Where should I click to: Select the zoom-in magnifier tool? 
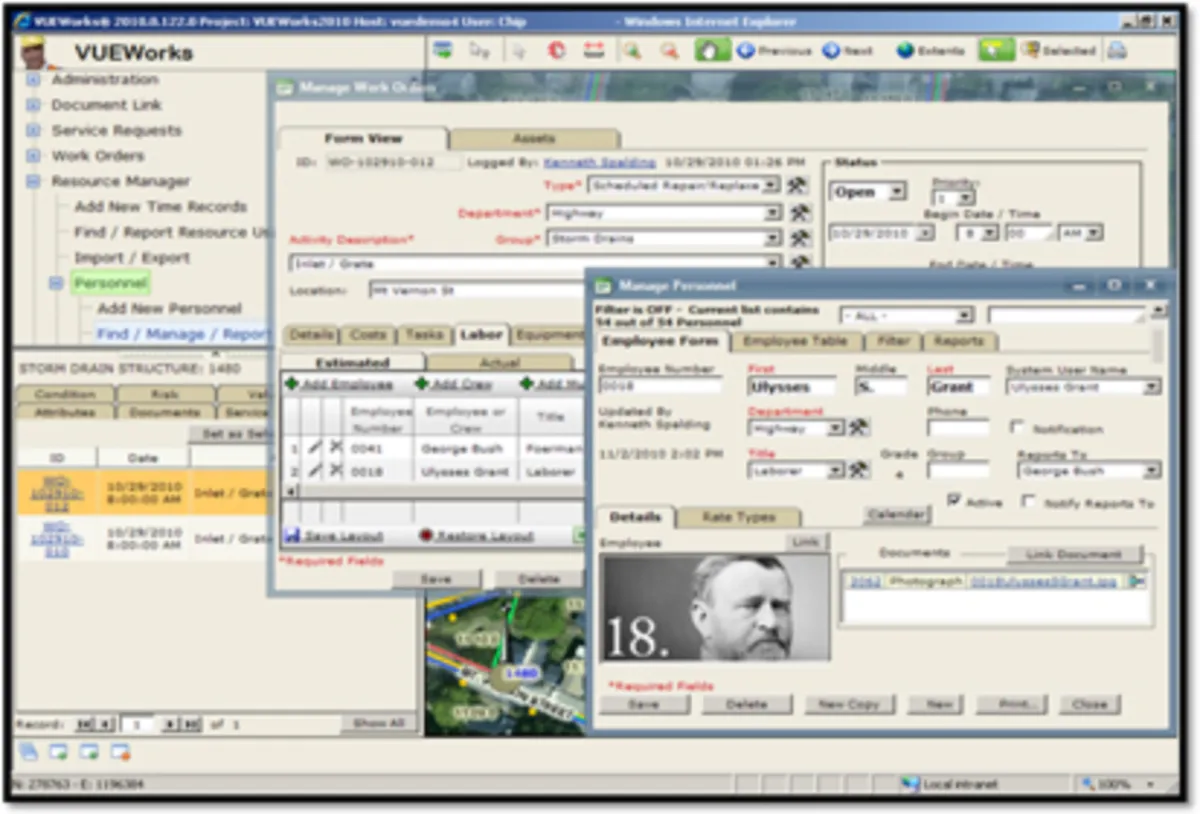631,50
